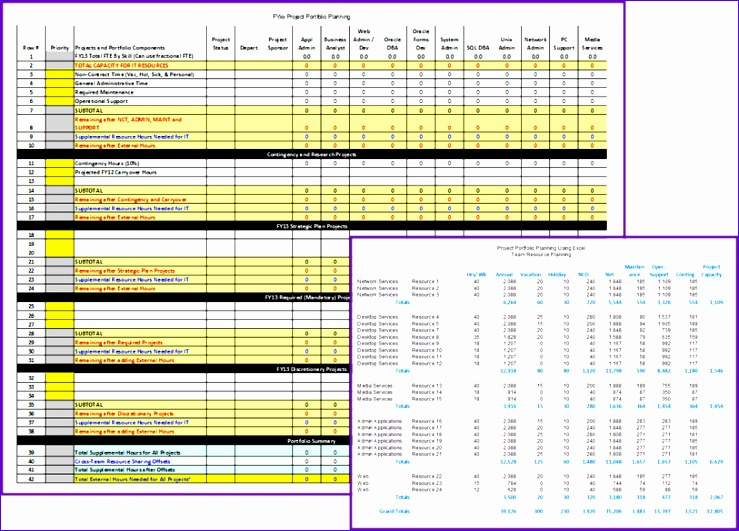Select the "Business Analyst" column header
Viewport: 739px width, 531px height.
click(x=335, y=43)
